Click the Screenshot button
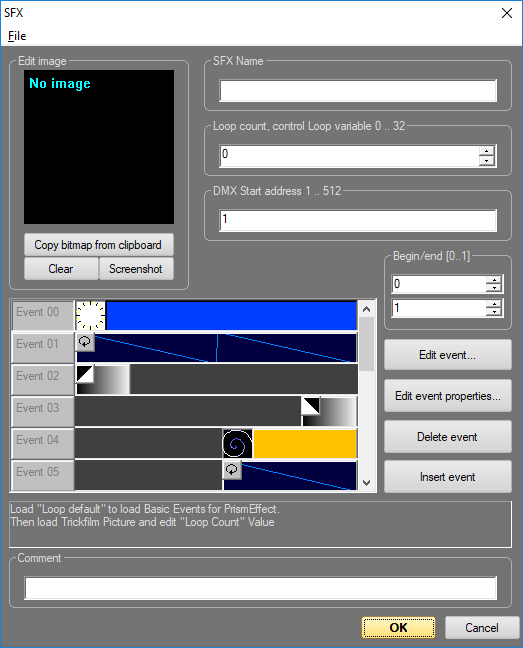Viewport: 523px width, 648px height. click(136, 269)
